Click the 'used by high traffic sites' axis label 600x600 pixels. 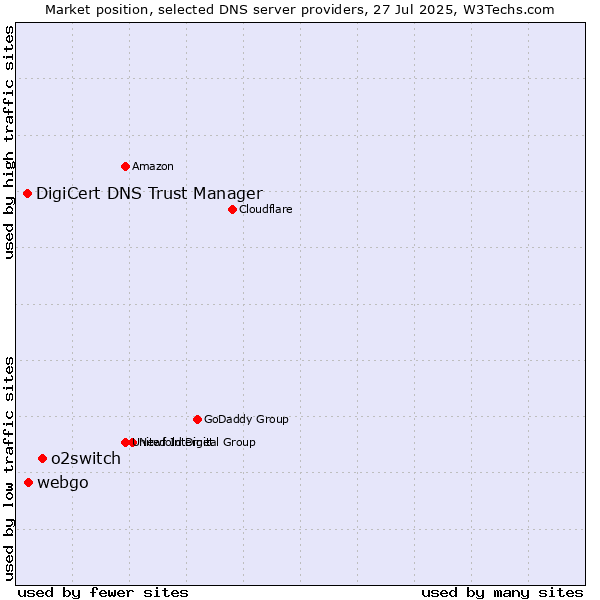click(9, 142)
